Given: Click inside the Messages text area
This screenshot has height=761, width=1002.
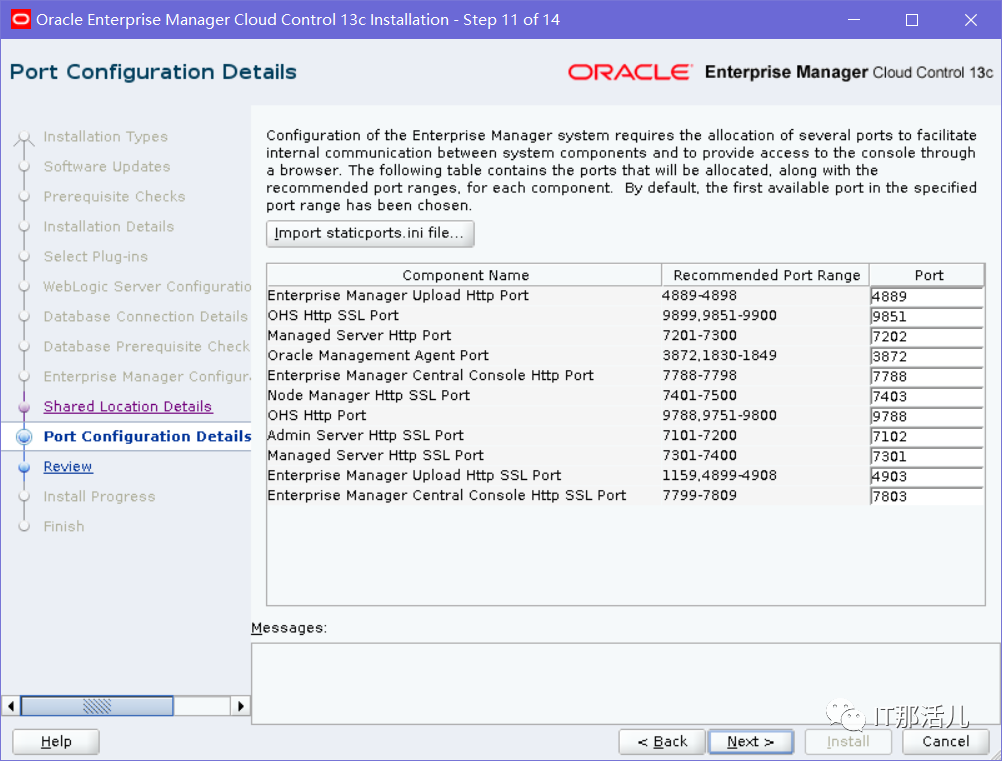Looking at the screenshot, I should coord(625,683).
